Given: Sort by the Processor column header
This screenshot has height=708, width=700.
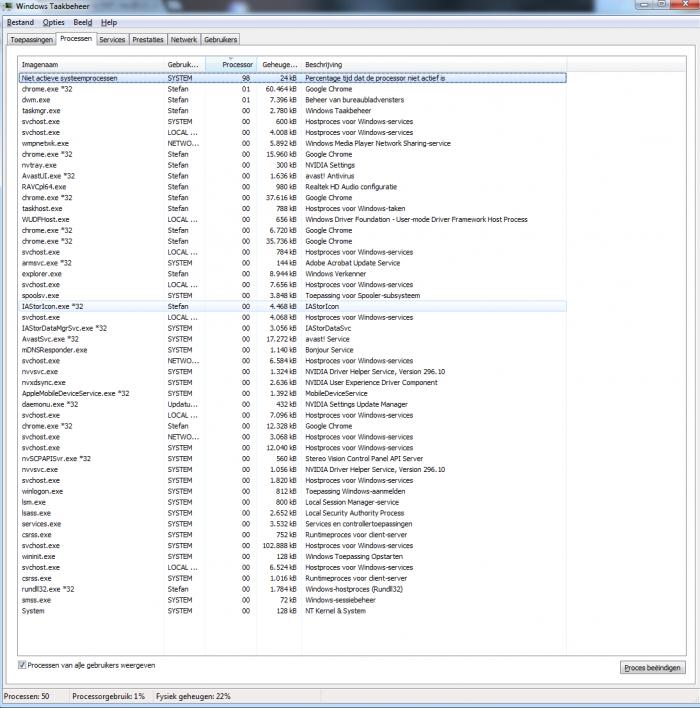Looking at the screenshot, I should [231, 65].
